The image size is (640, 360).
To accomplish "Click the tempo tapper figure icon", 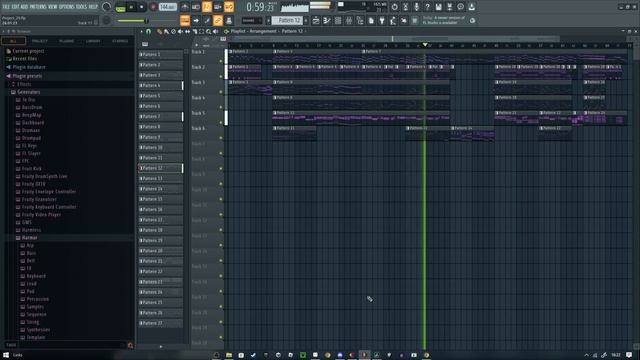I will coord(393,20).
